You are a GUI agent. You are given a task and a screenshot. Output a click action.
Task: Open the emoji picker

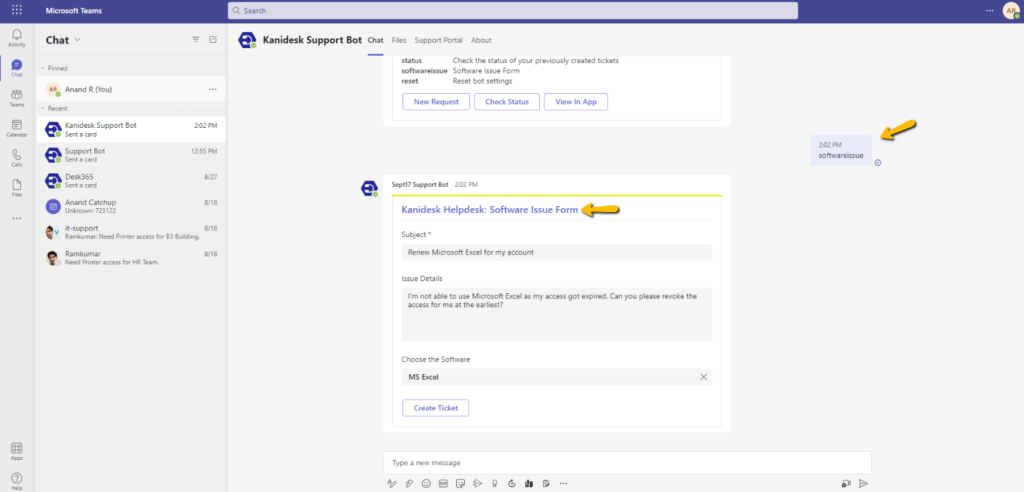point(426,484)
